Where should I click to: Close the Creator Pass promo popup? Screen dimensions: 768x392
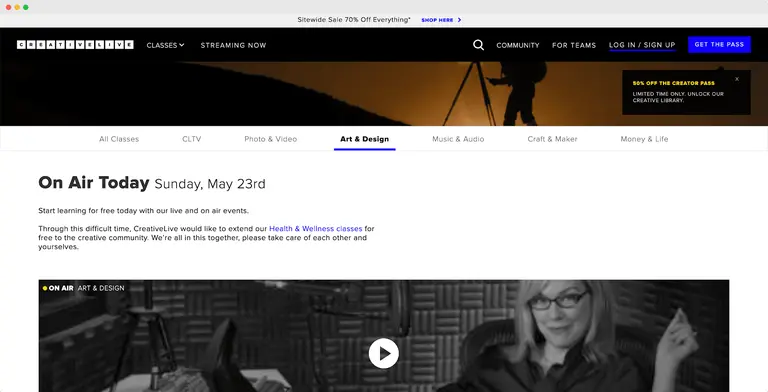tap(737, 79)
